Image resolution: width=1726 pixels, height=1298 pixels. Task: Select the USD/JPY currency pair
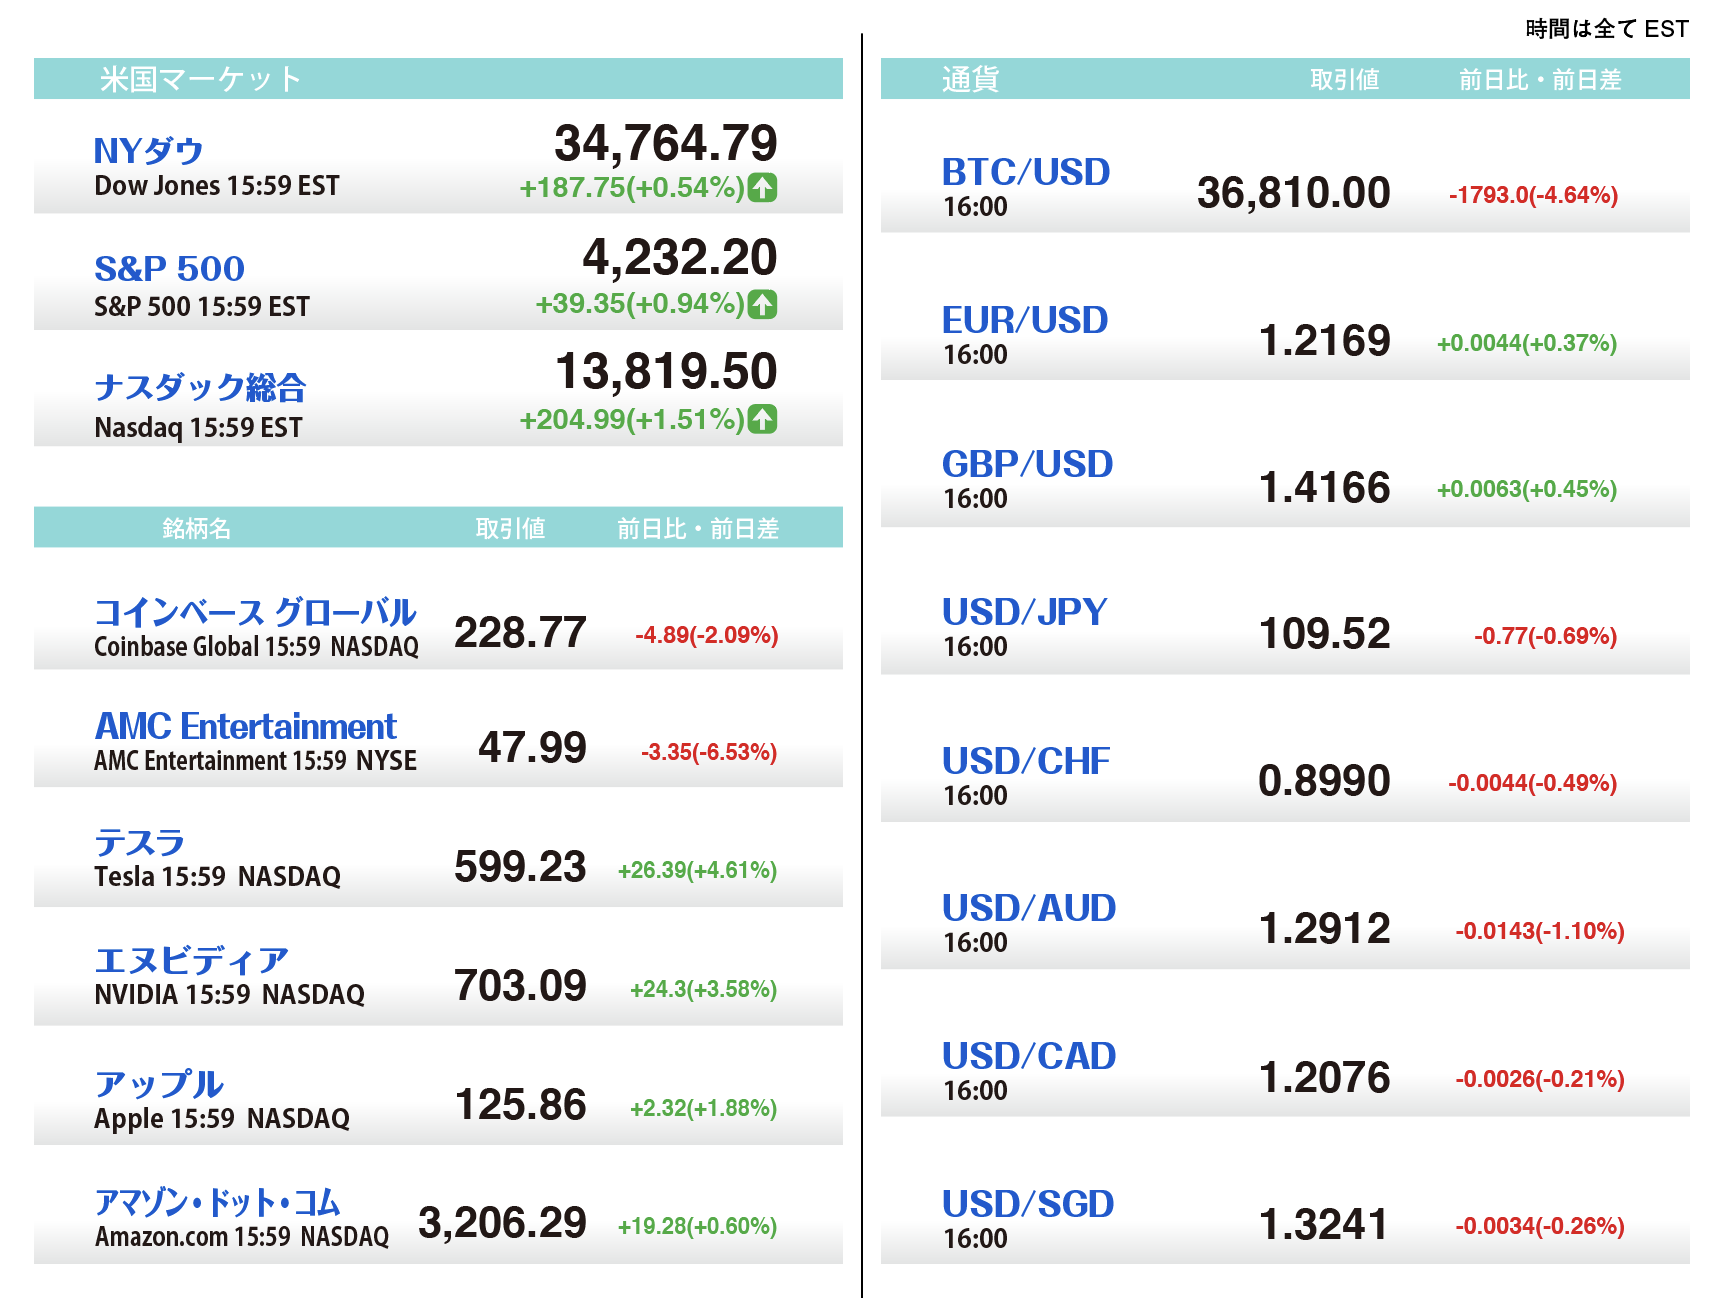(x=1024, y=612)
